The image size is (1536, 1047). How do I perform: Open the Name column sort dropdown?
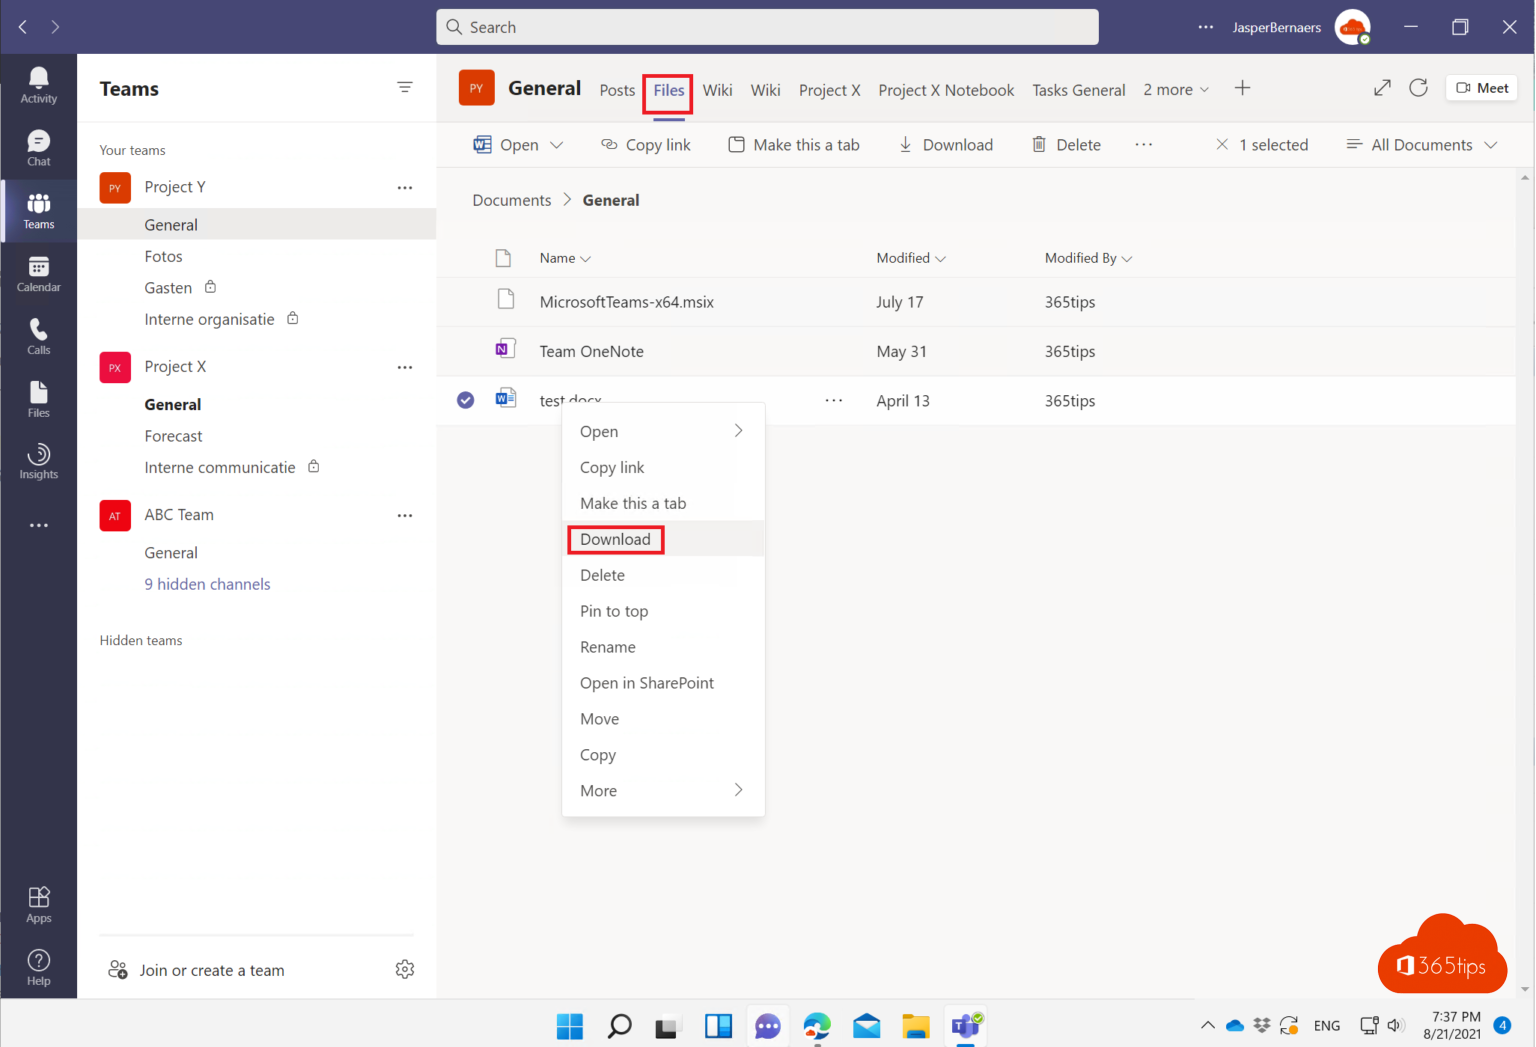click(564, 257)
